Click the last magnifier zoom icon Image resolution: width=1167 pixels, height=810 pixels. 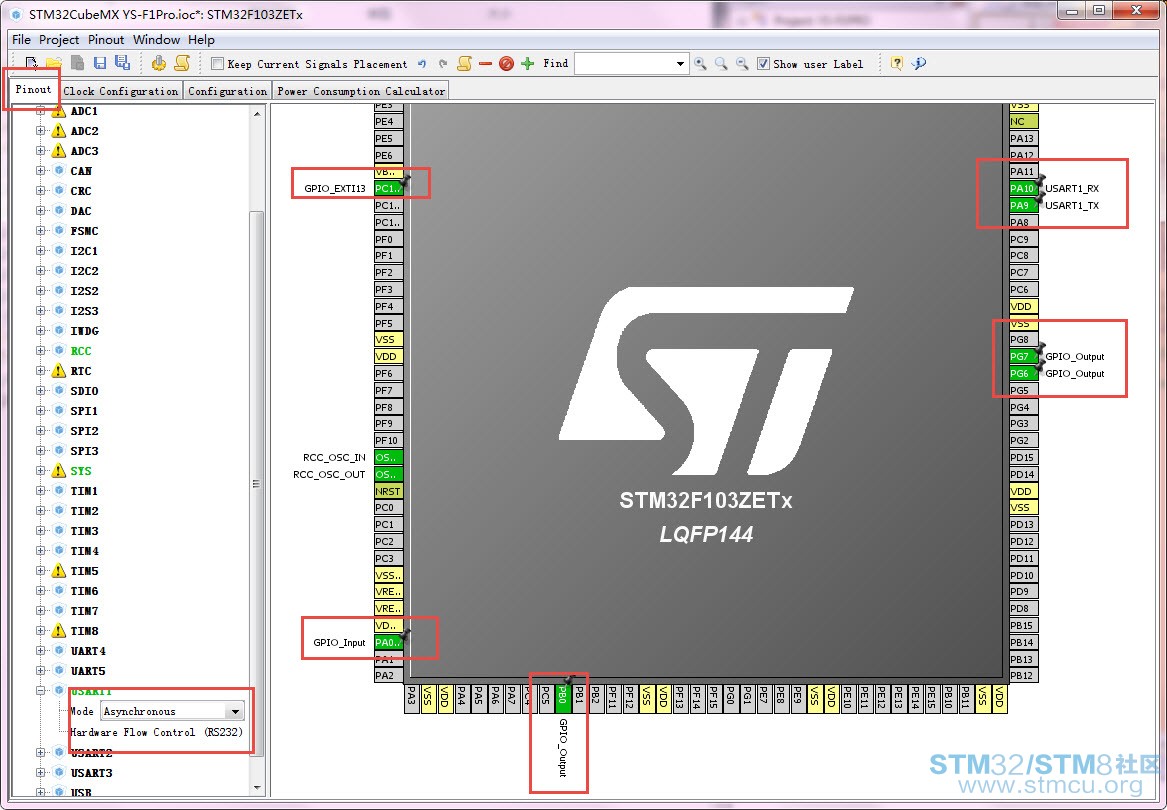[x=742, y=64]
